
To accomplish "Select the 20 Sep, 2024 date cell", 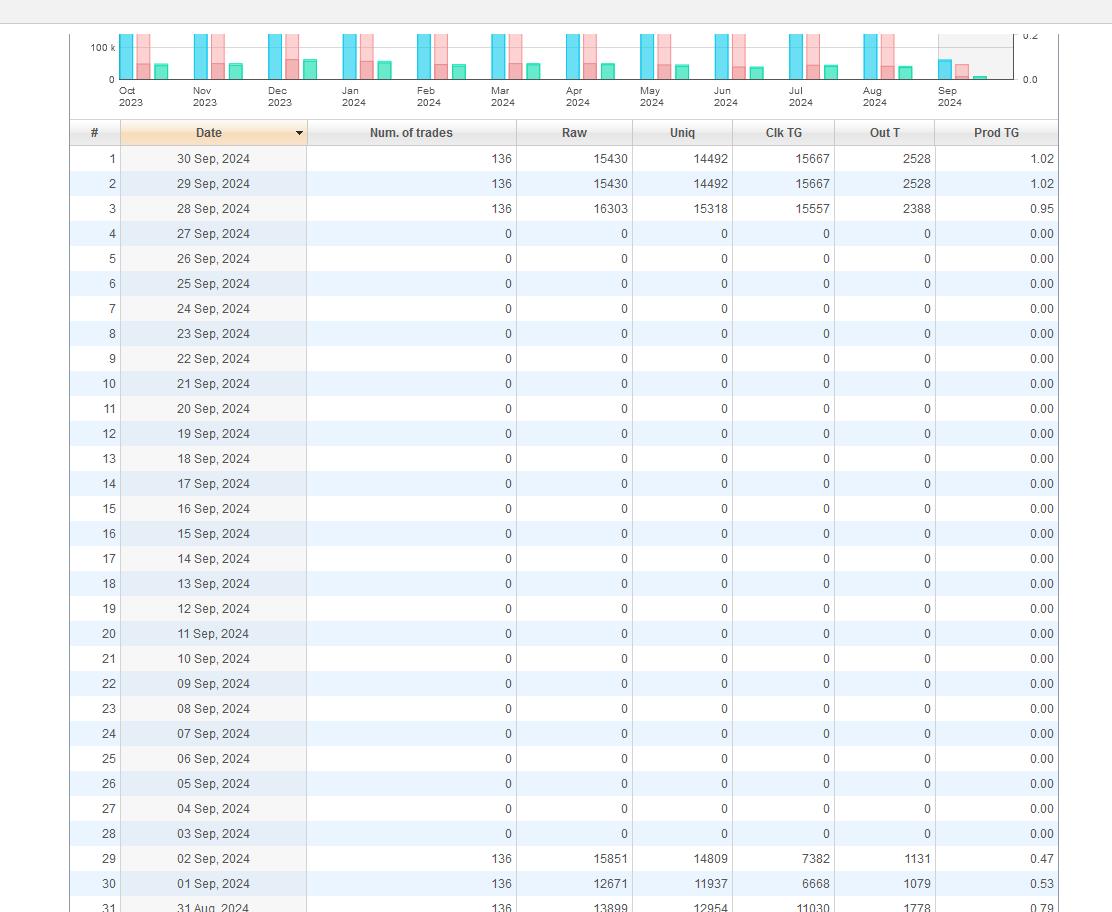I will pos(213,408).
